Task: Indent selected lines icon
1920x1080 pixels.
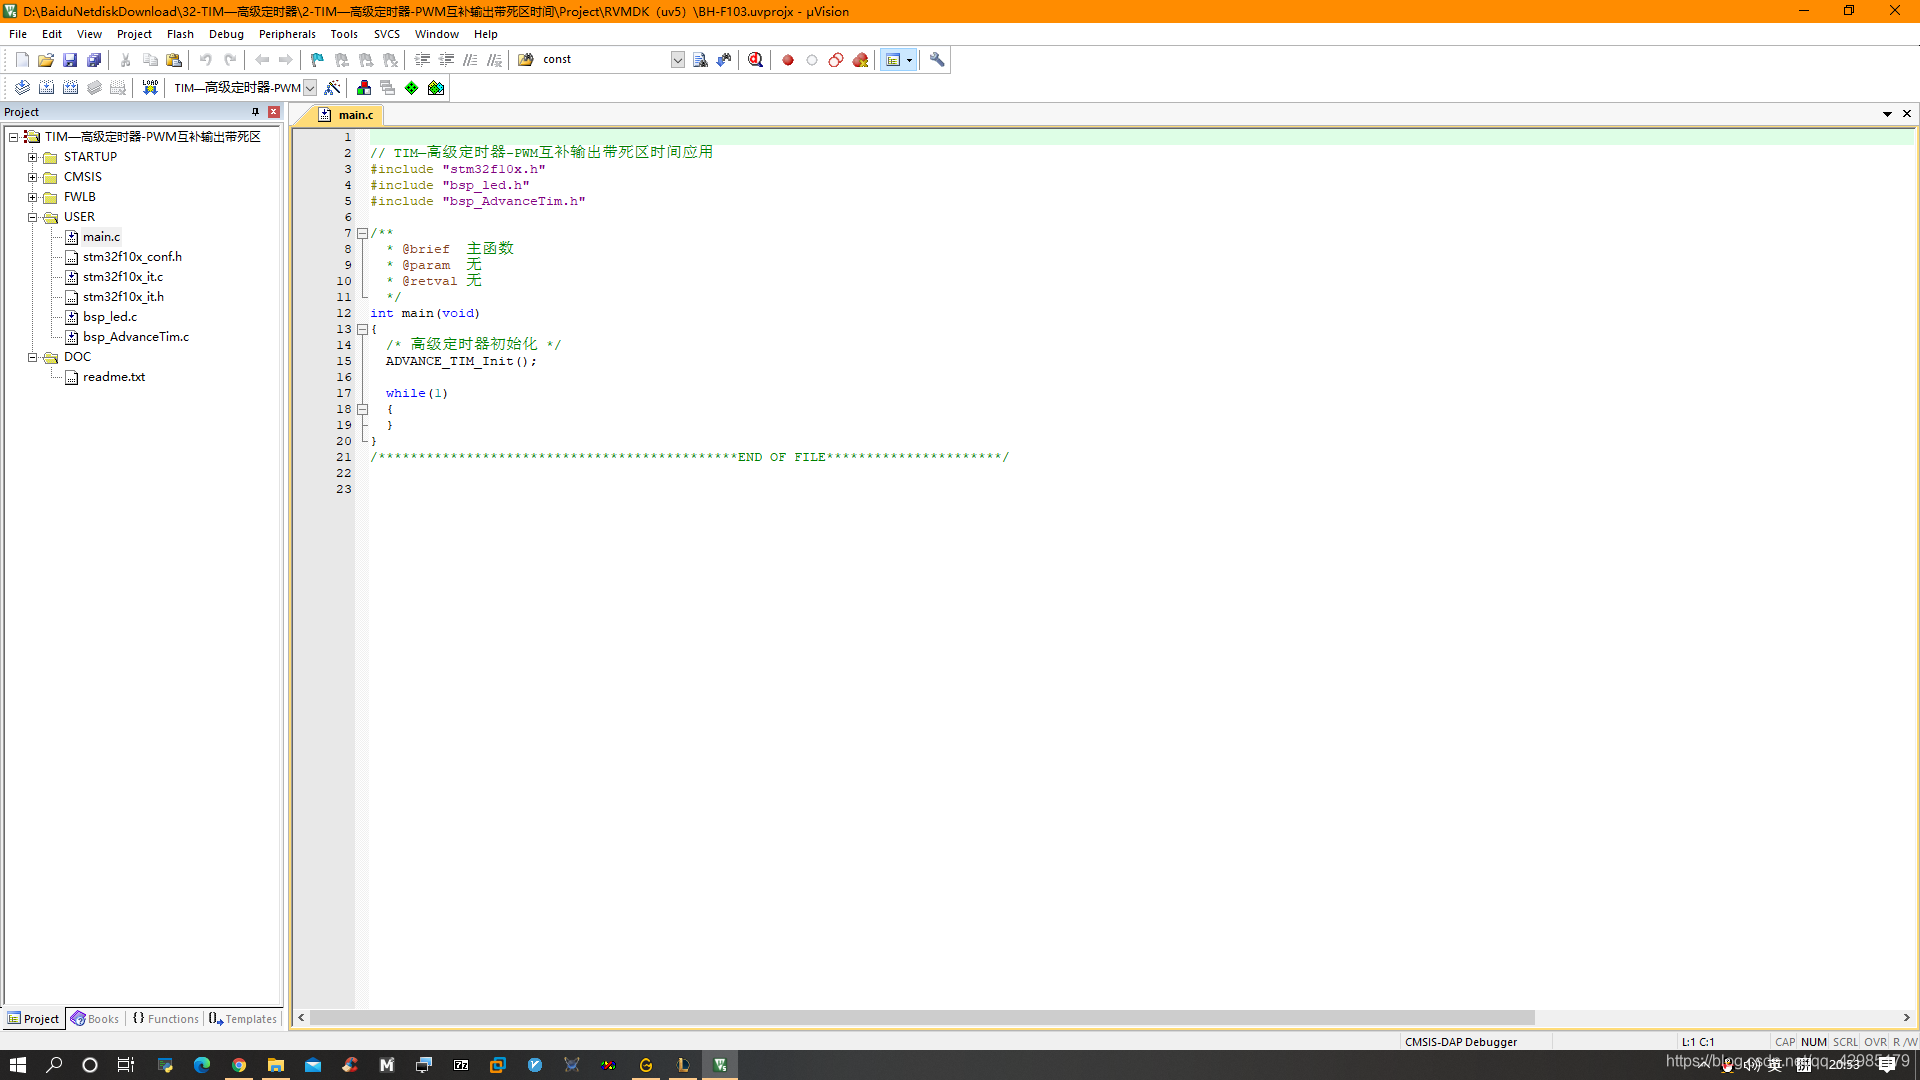Action: click(x=422, y=60)
